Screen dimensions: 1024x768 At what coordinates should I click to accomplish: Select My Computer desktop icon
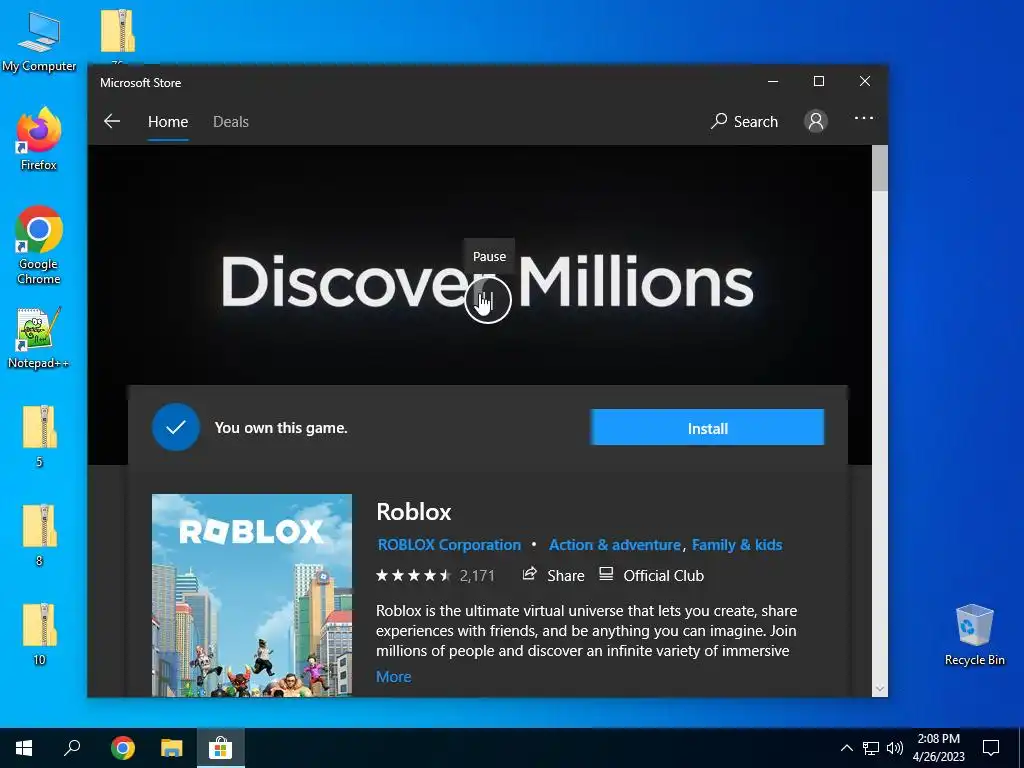39,42
